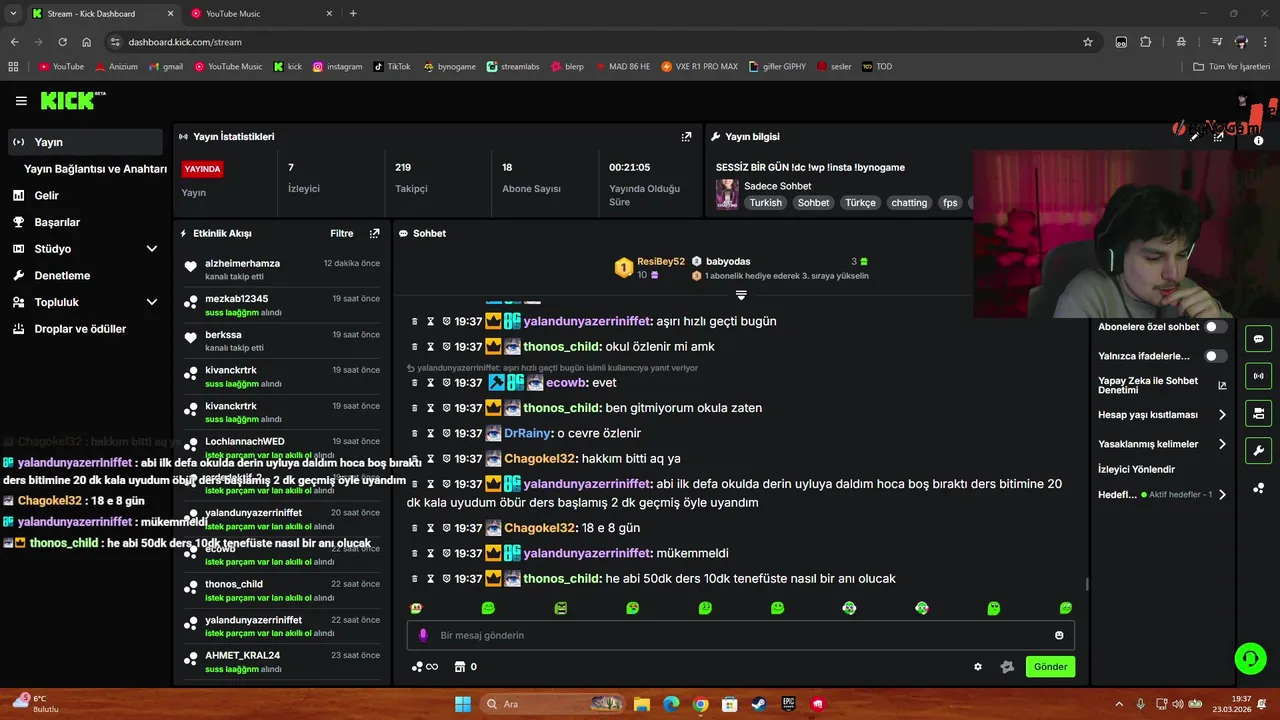Click the İzleyici Yönlendir option

point(1136,469)
